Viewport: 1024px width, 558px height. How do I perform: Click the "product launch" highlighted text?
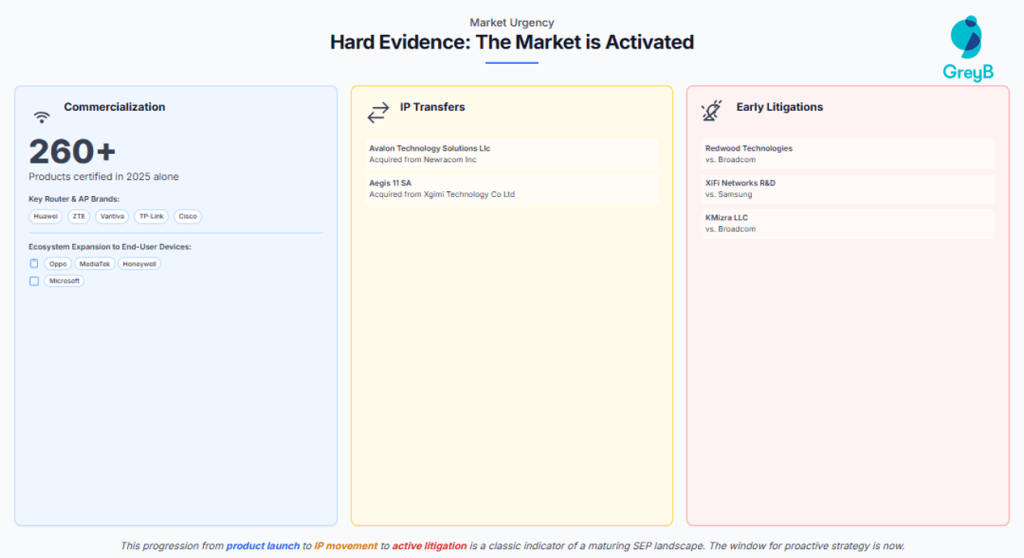pos(263,545)
